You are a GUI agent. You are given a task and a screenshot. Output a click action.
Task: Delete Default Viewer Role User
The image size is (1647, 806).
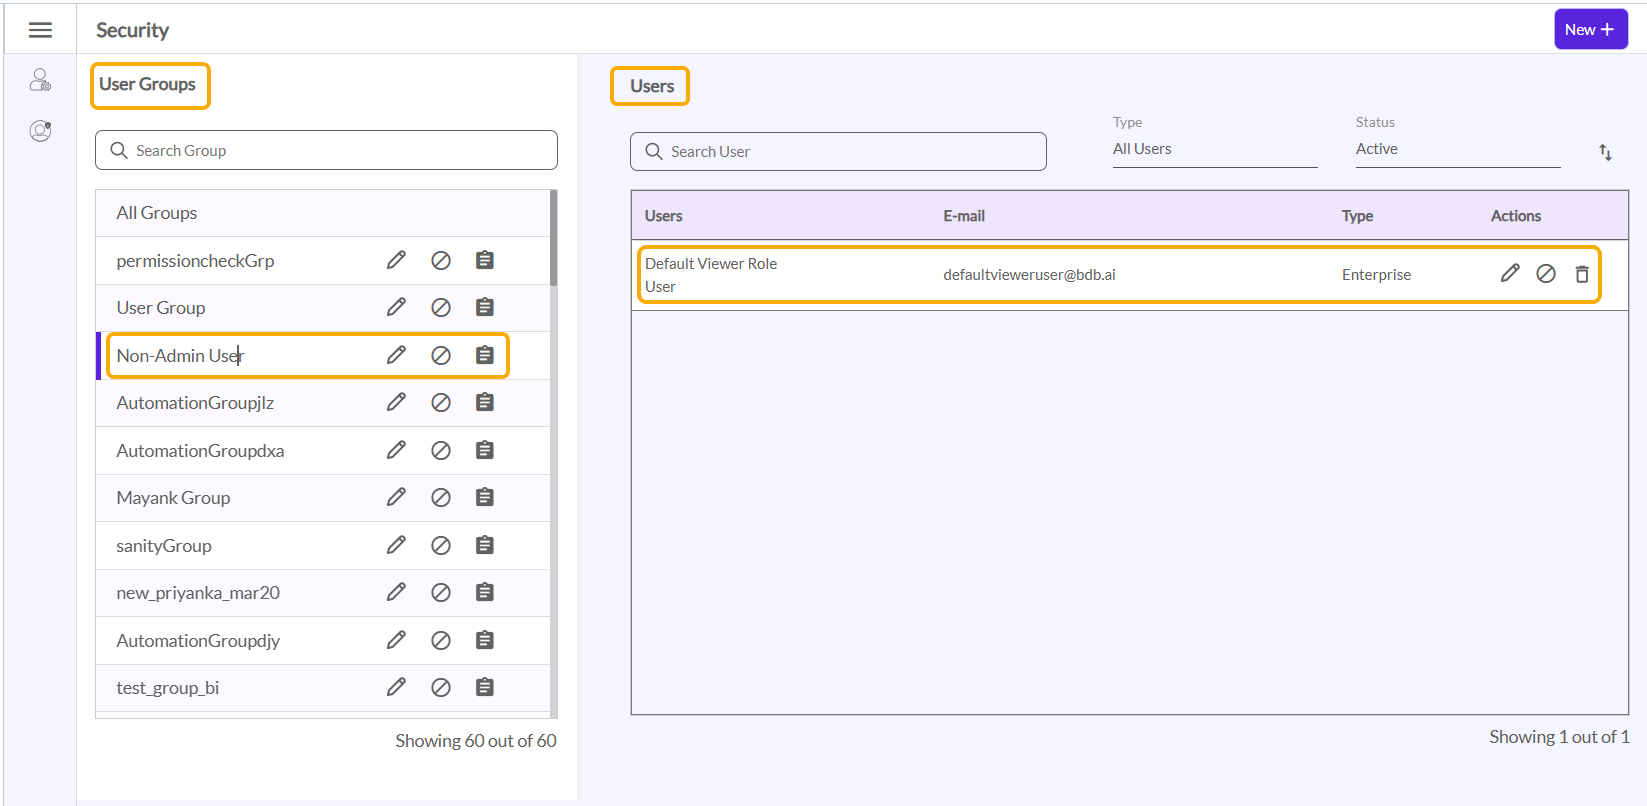pos(1582,274)
